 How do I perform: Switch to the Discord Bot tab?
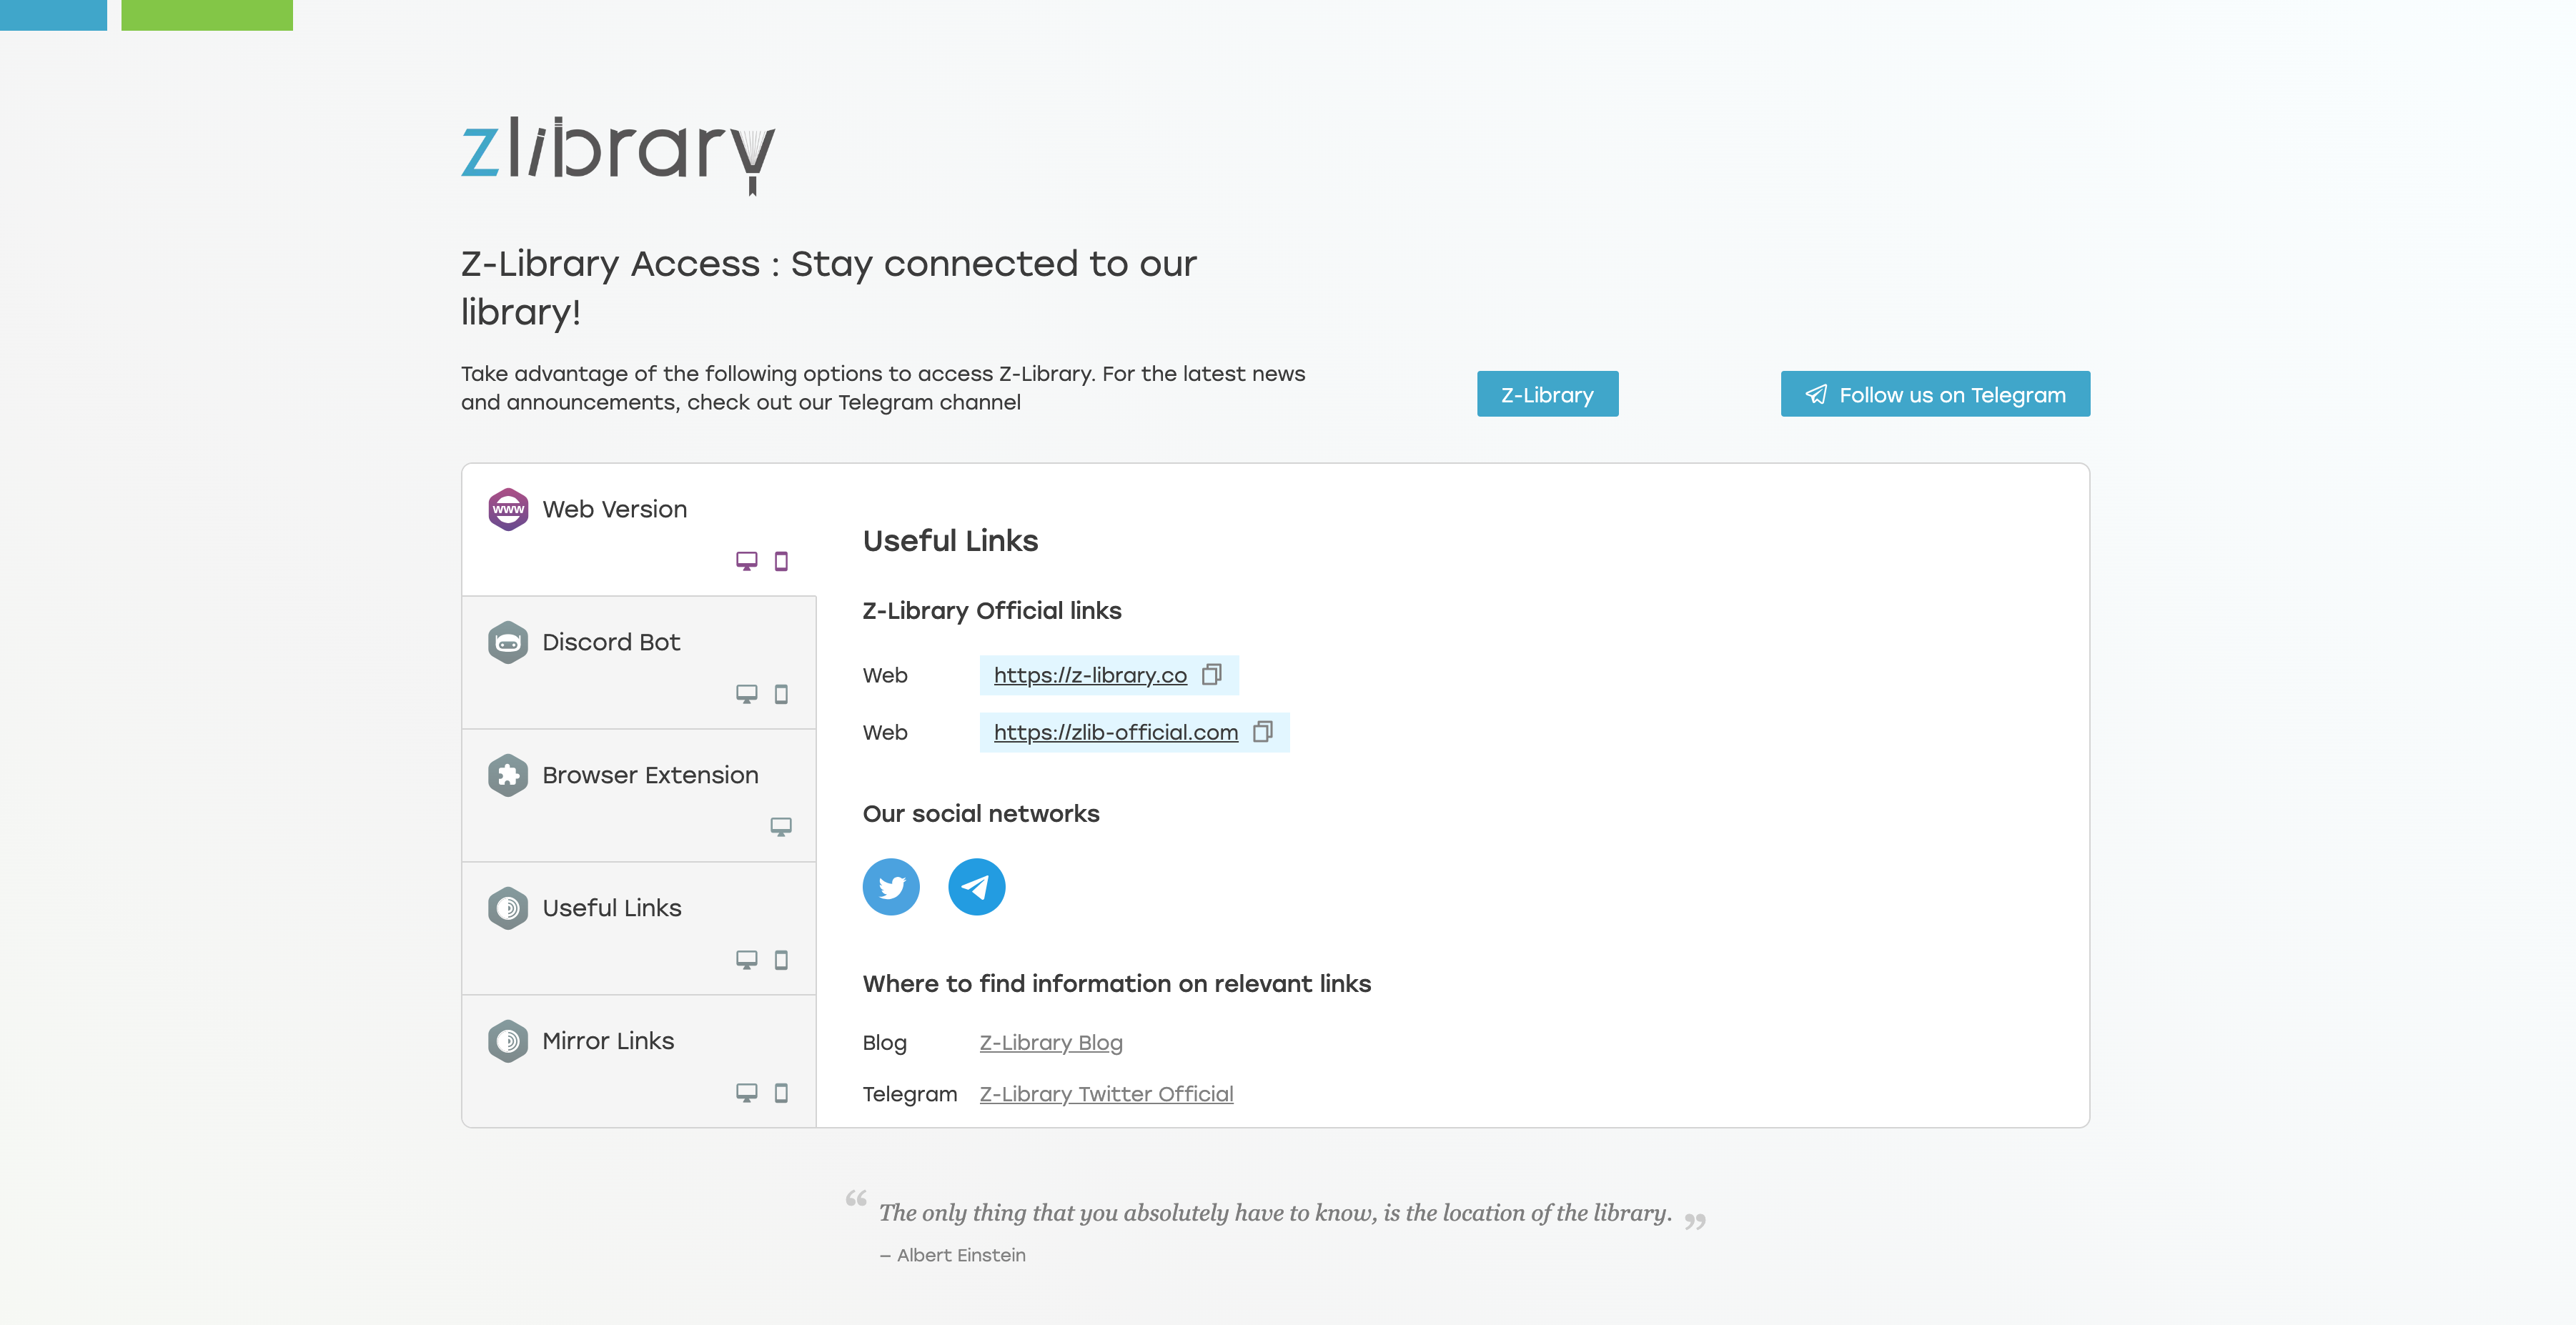pos(611,643)
